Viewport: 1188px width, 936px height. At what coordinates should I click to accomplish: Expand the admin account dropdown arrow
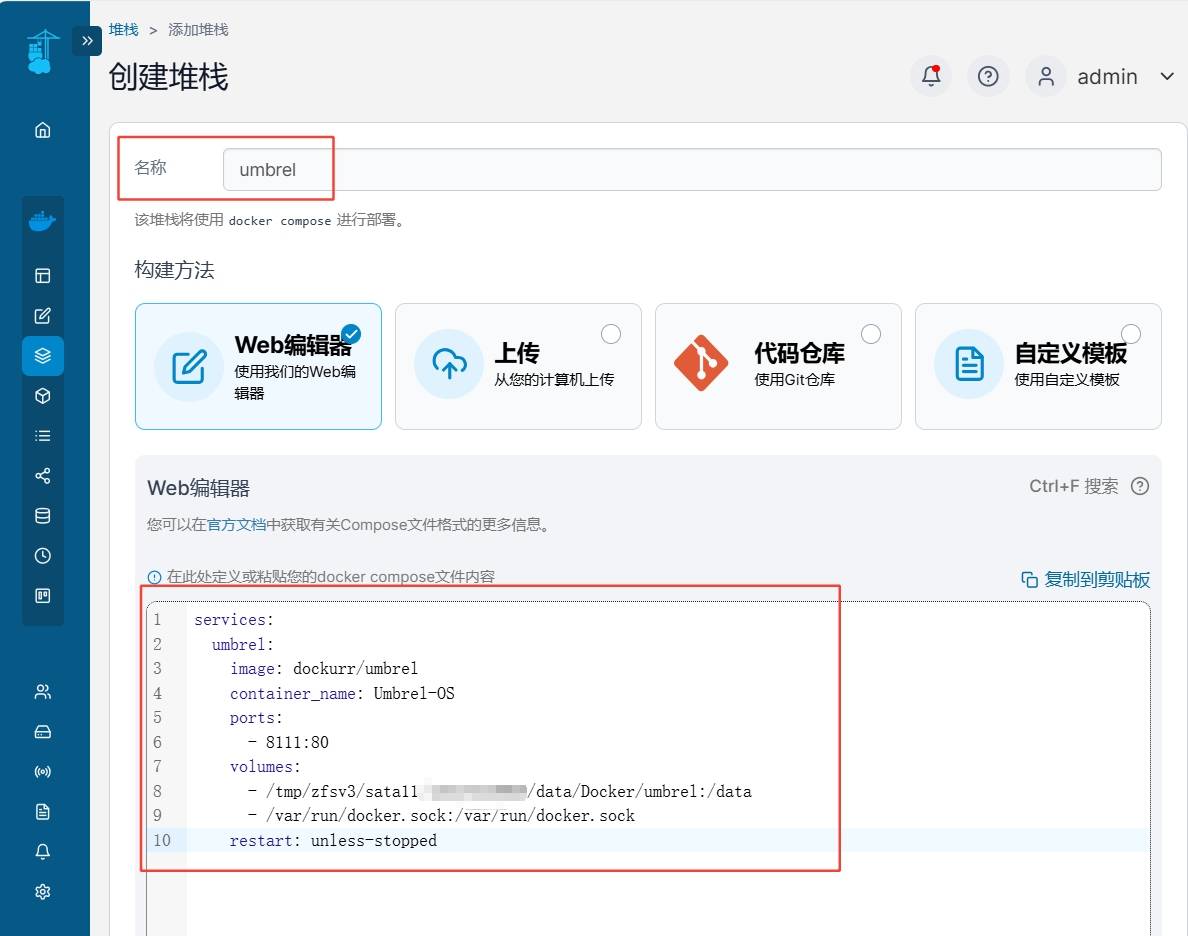tap(1167, 76)
